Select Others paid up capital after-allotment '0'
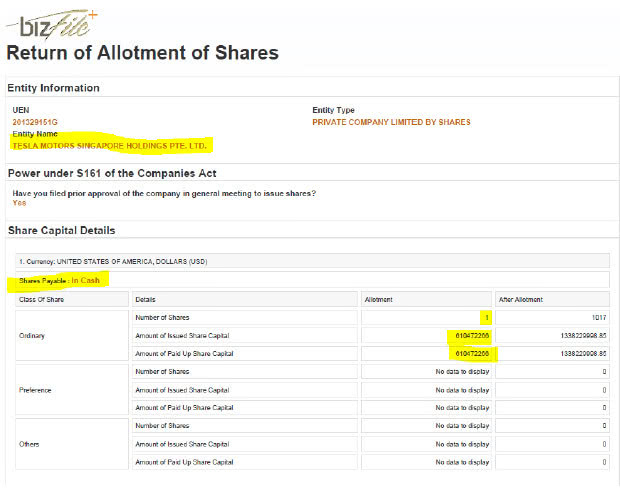The width and height of the screenshot is (620, 501). coord(604,462)
